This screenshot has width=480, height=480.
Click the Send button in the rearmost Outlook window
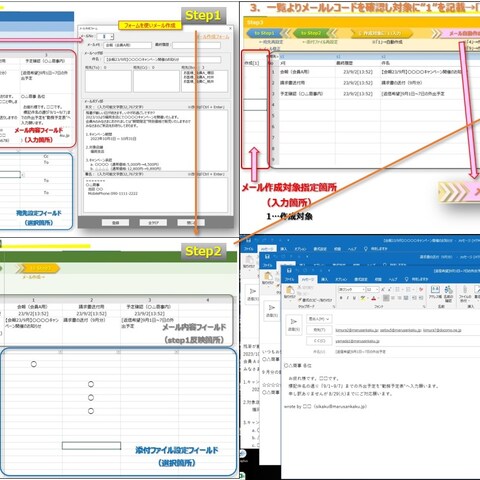coord(252,294)
